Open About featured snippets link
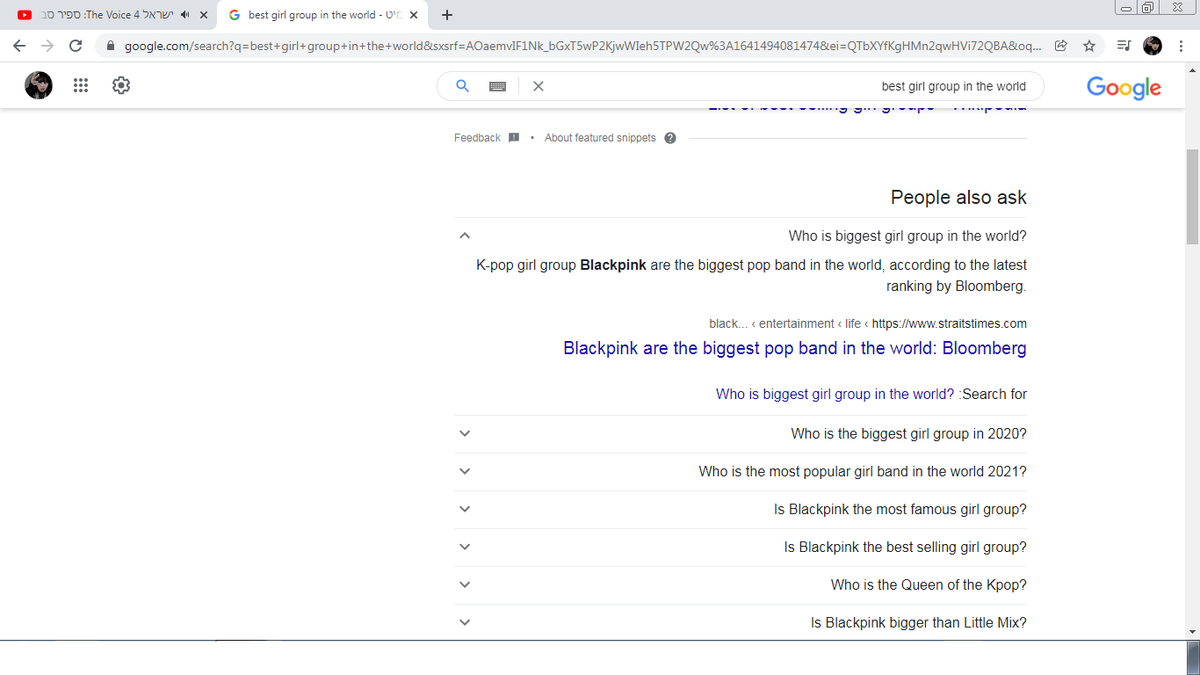Screen dimensions: 1200x675 (x=600, y=138)
